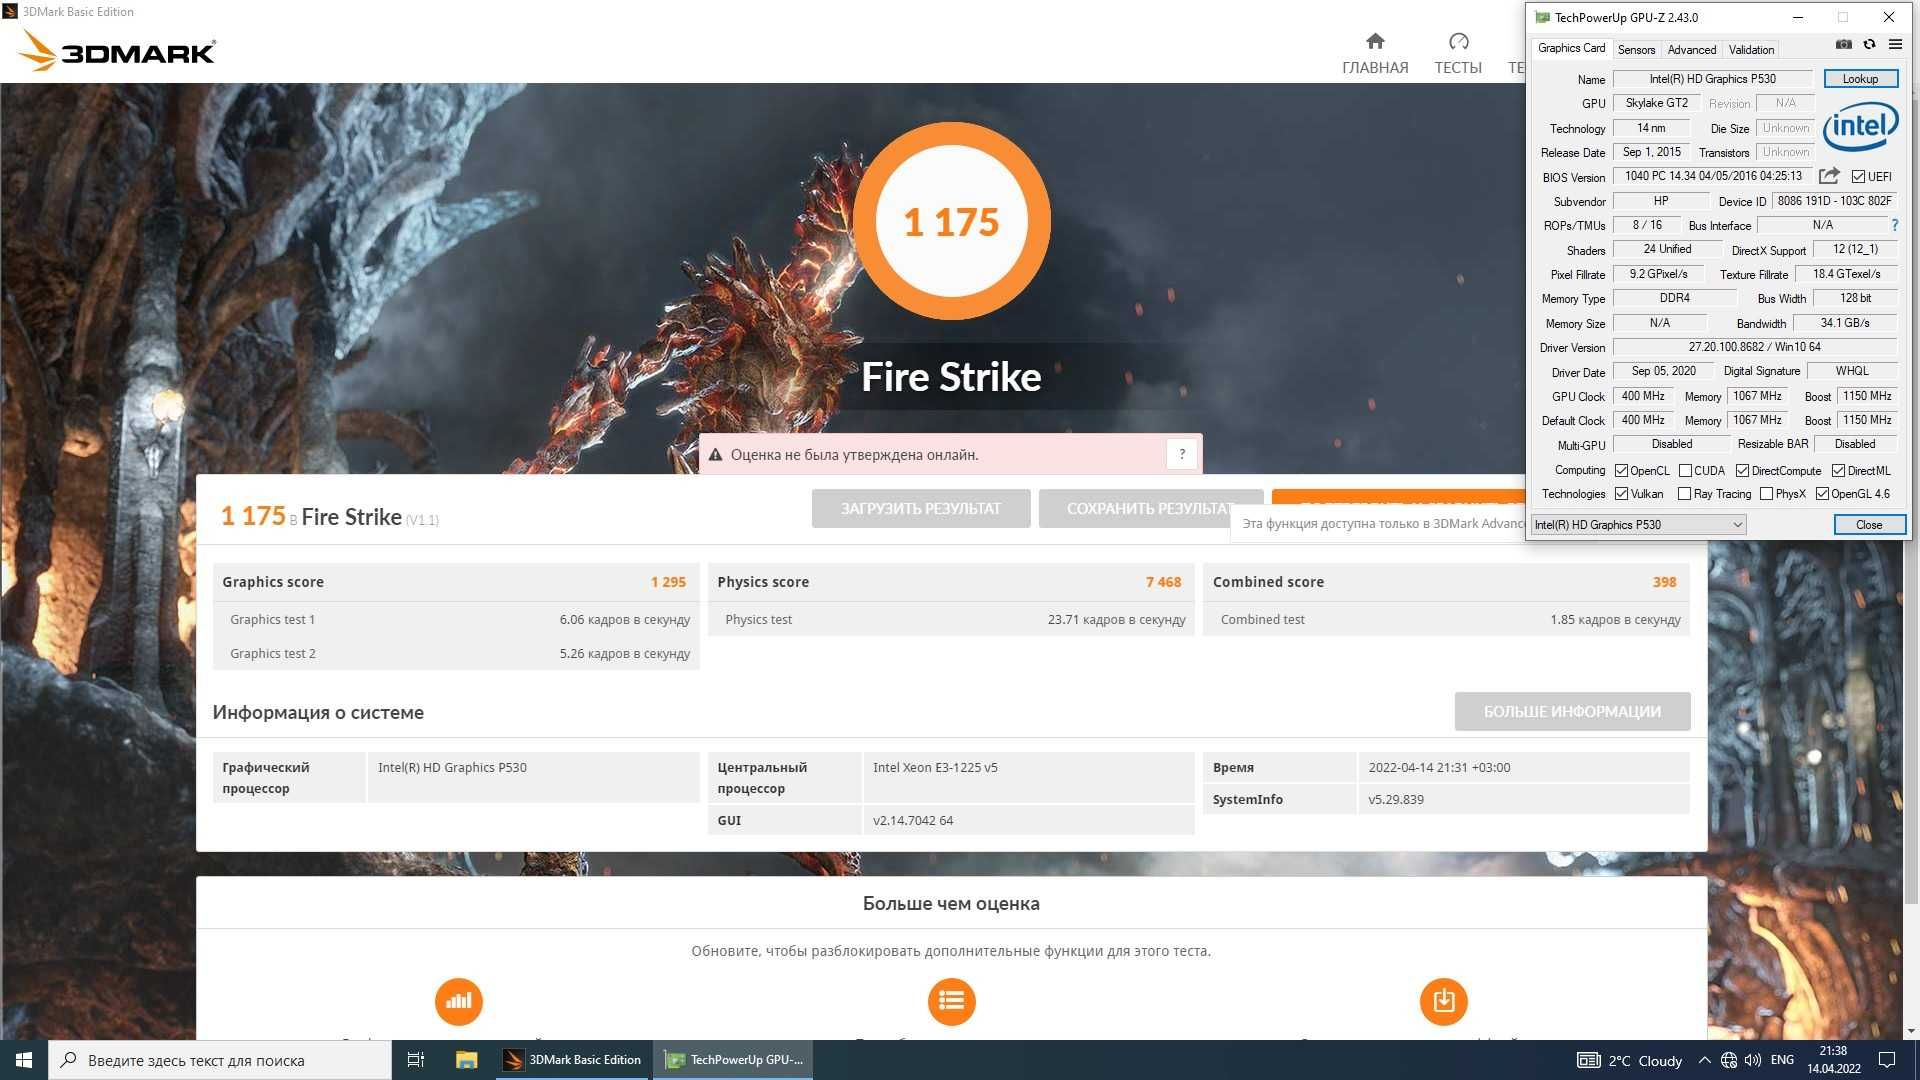
Task: Click the Intel Xeon E3-1225 v5 text
Action: [x=935, y=768]
